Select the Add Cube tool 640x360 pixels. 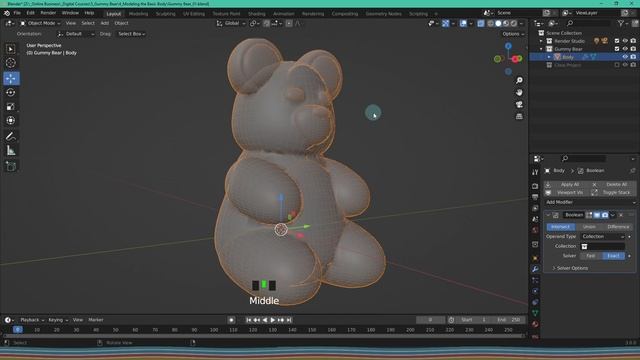coord(11,166)
